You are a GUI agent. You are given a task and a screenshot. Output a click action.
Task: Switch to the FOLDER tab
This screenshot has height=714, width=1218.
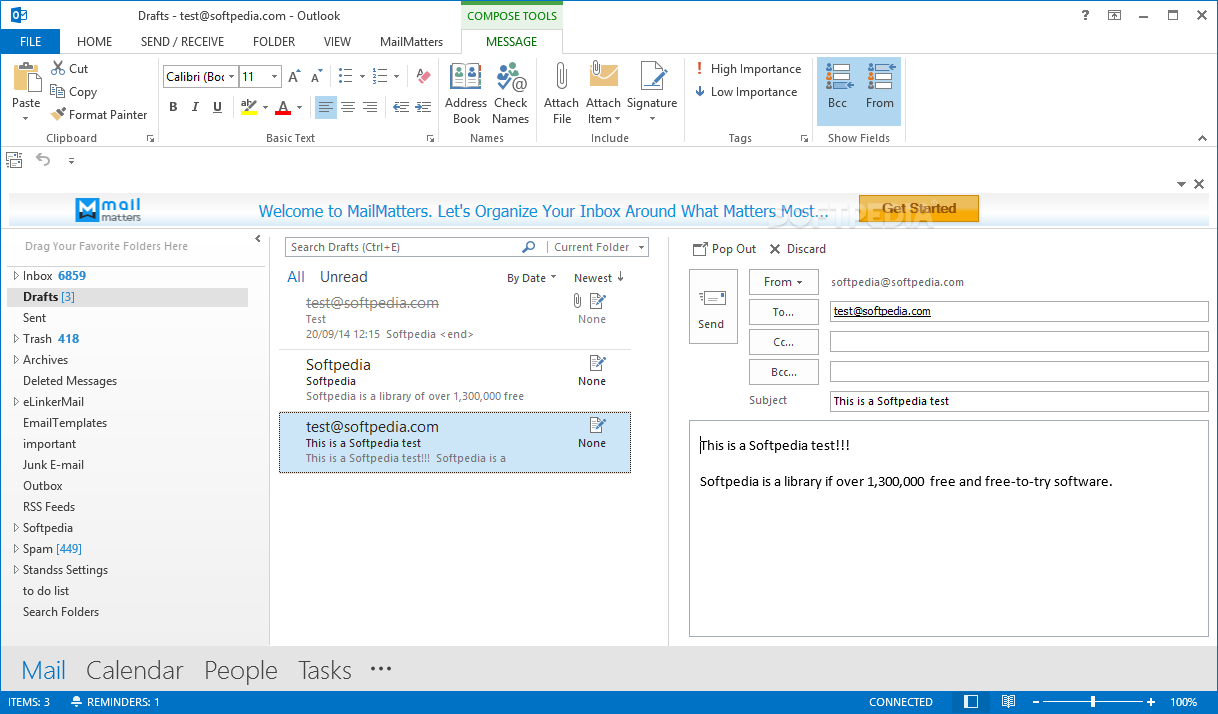coord(274,42)
